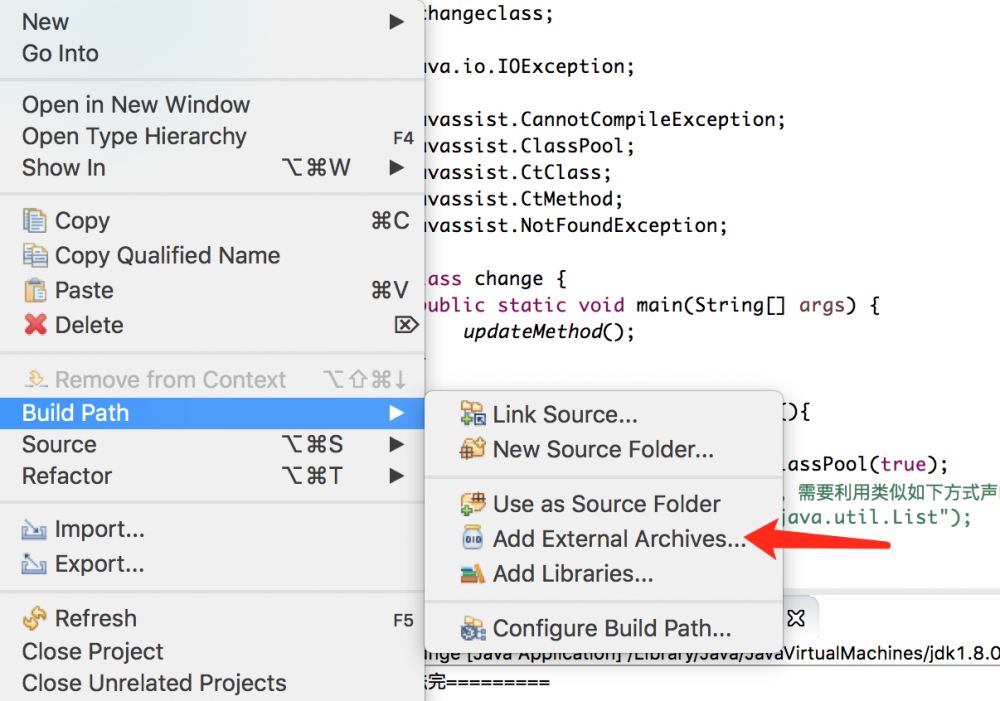Click the Copy clipboard icon
The width and height of the screenshot is (1000, 701).
click(35, 221)
